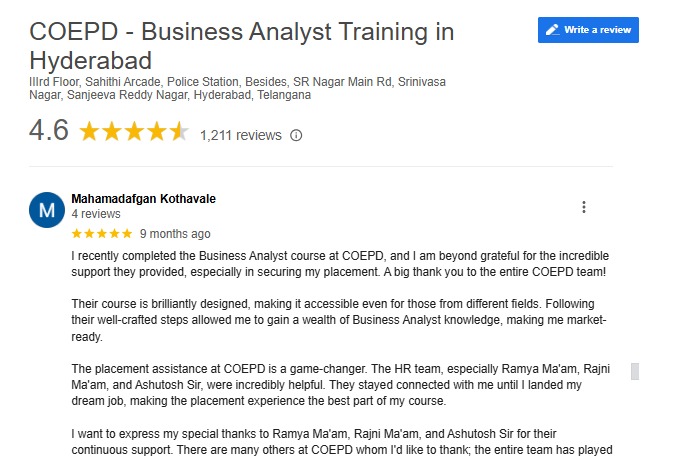Click the paragraph about placement assistance
Image resolution: width=677 pixels, height=461 pixels.
pos(340,385)
